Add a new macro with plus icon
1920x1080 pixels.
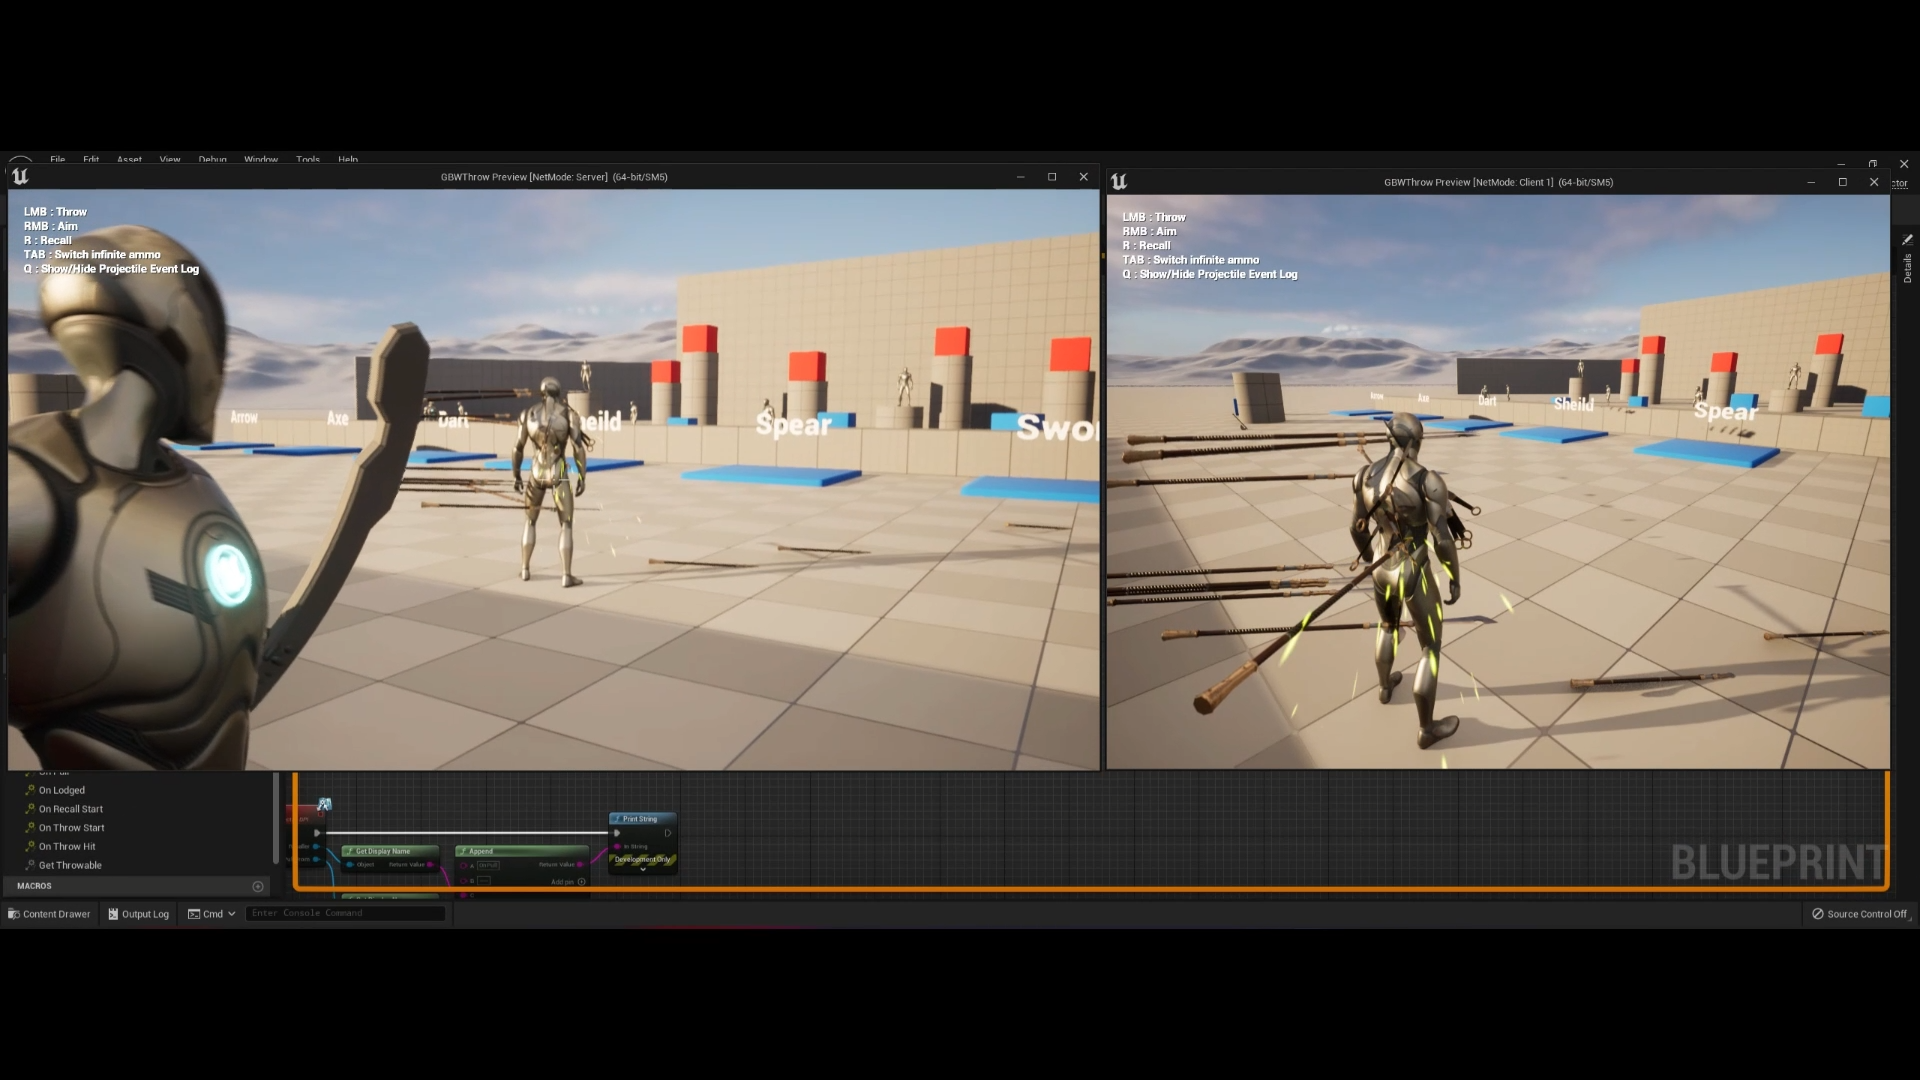(x=258, y=886)
